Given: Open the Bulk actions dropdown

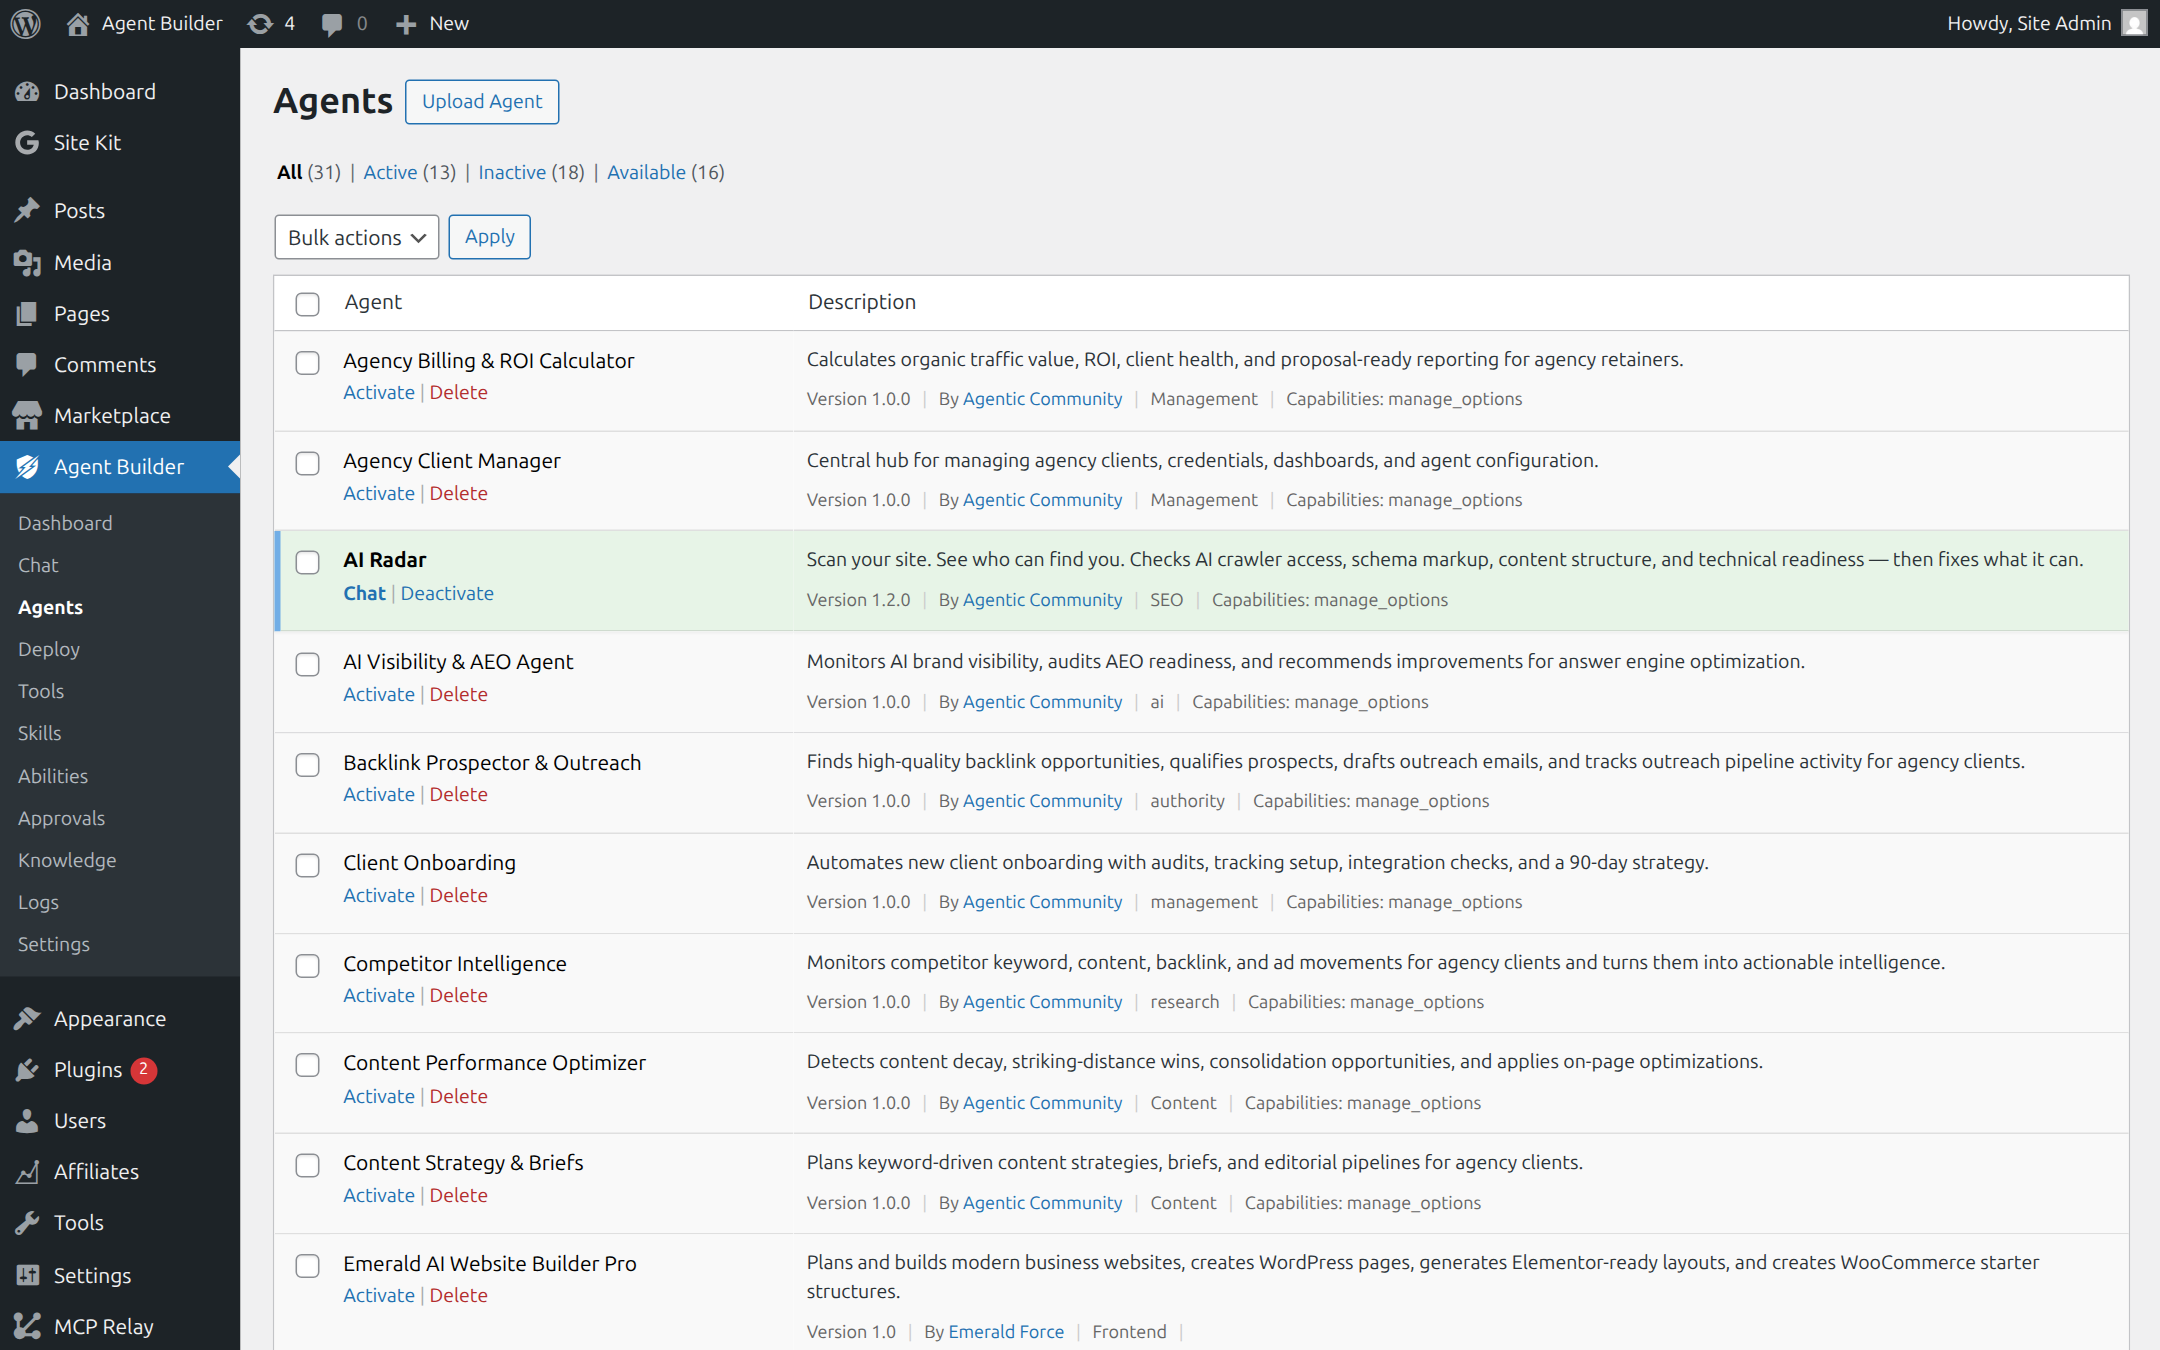Looking at the screenshot, I should coord(357,237).
